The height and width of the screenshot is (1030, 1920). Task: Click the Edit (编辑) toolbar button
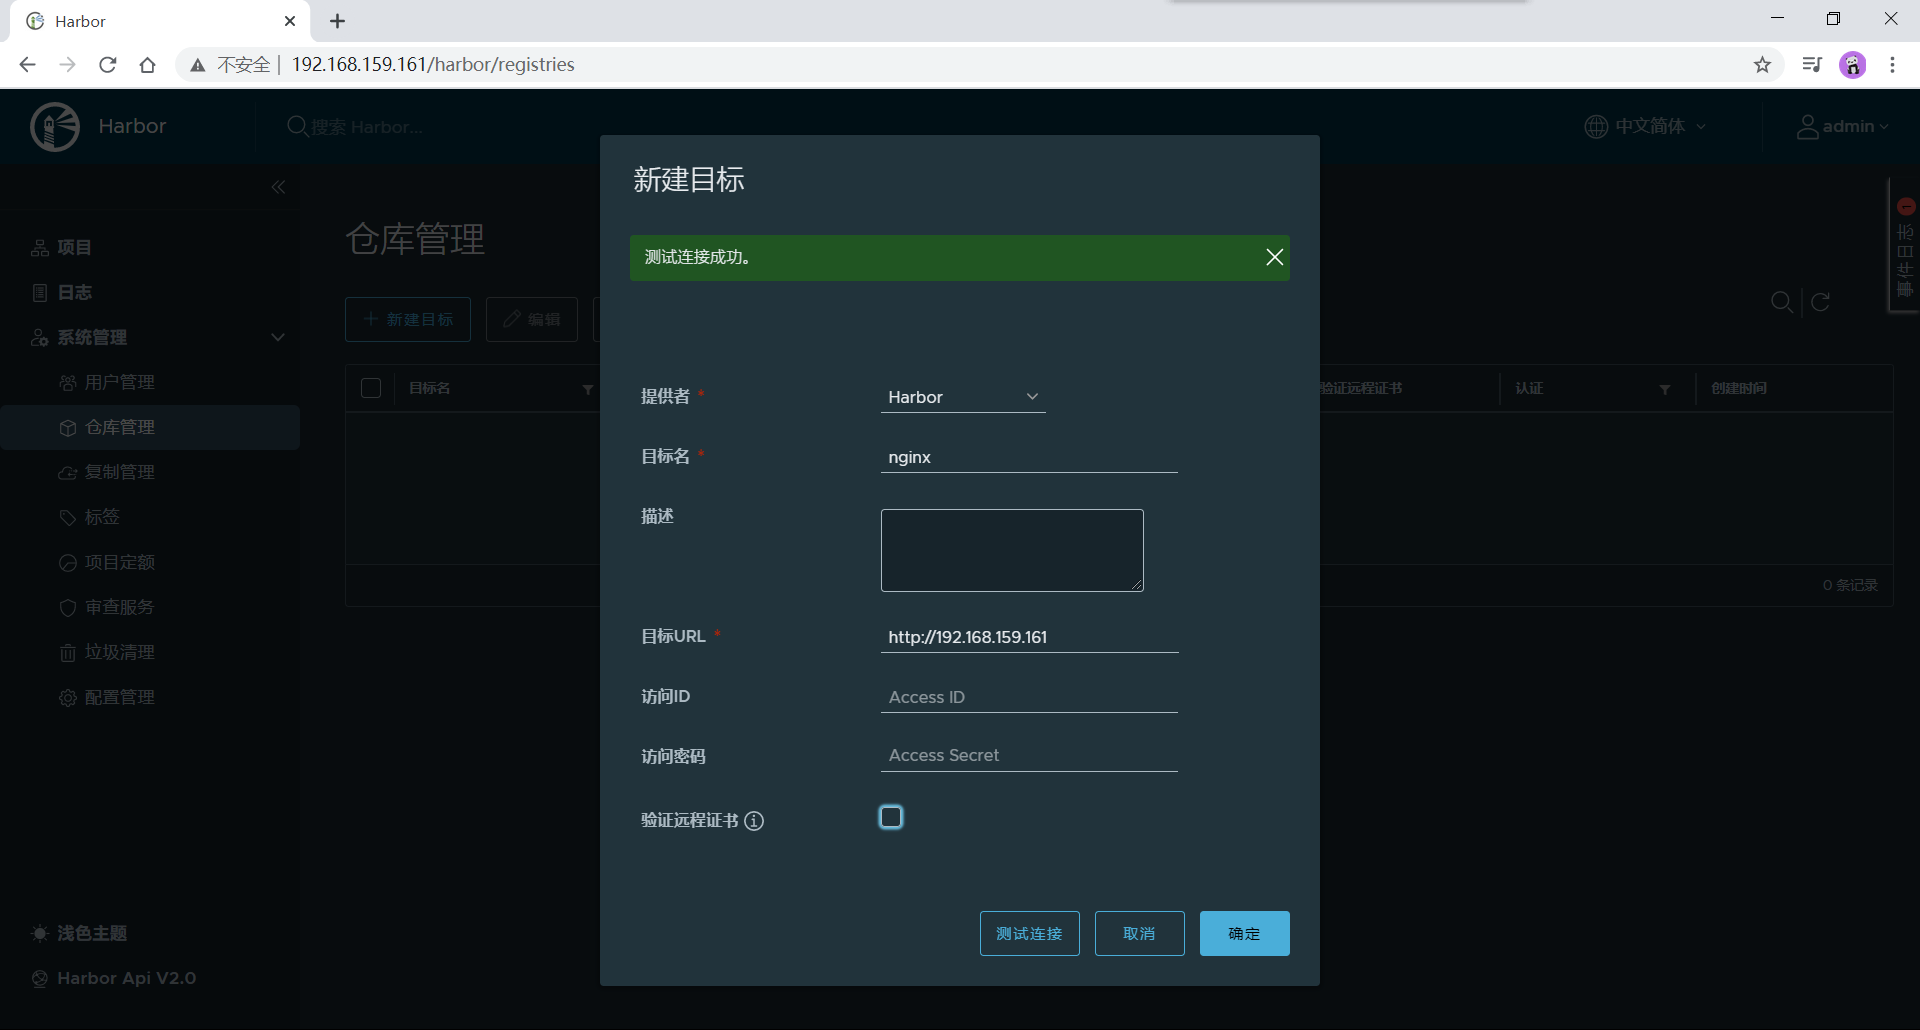click(532, 319)
